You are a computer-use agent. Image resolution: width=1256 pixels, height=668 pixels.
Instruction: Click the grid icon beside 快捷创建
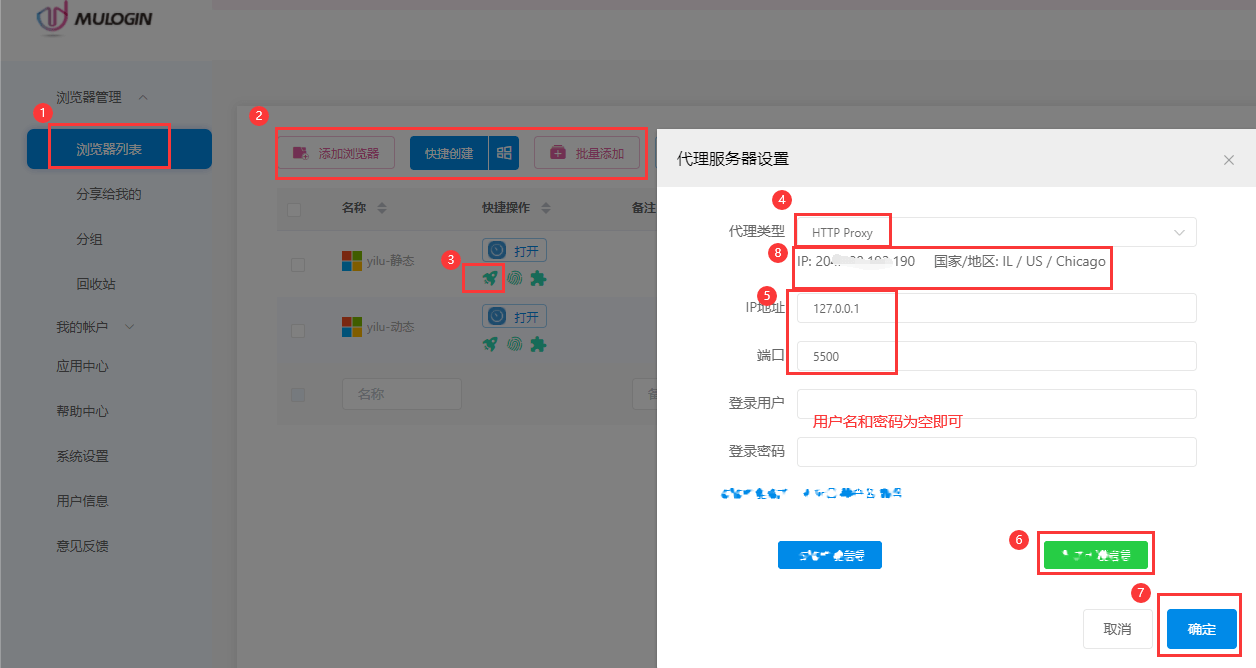coord(504,153)
